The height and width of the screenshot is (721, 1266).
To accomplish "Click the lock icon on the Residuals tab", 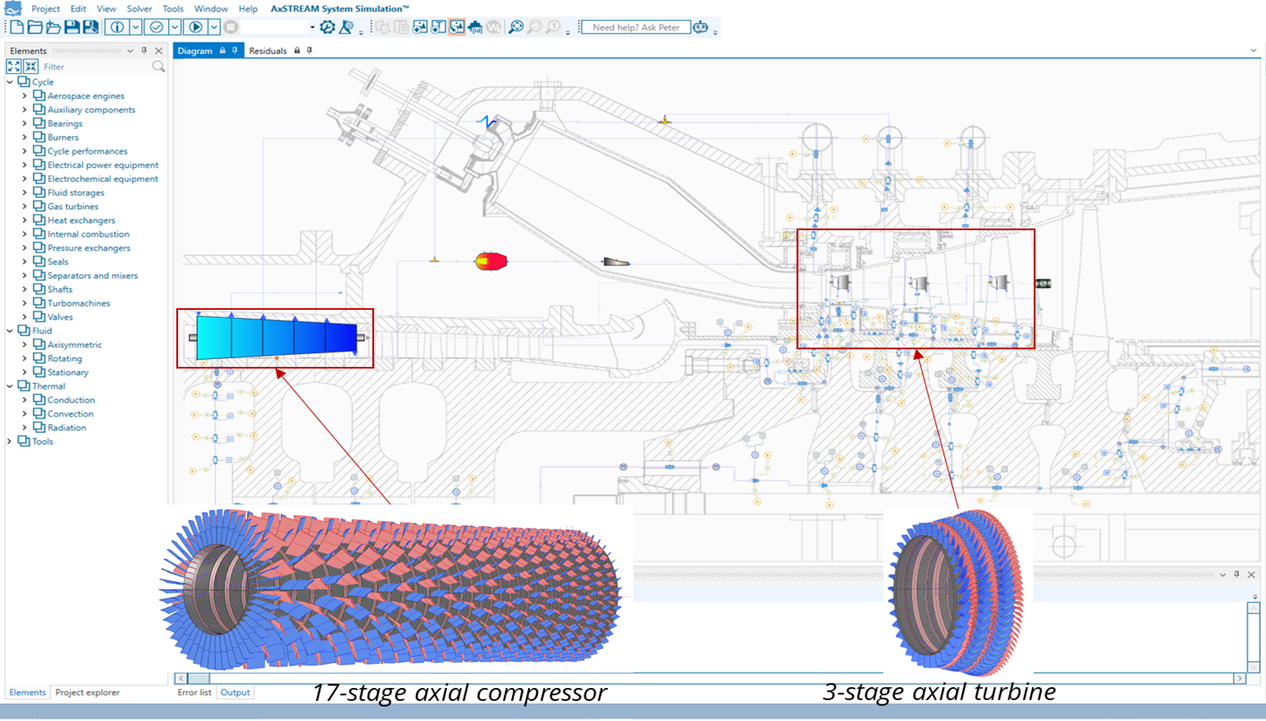I will pyautogui.click(x=297, y=51).
